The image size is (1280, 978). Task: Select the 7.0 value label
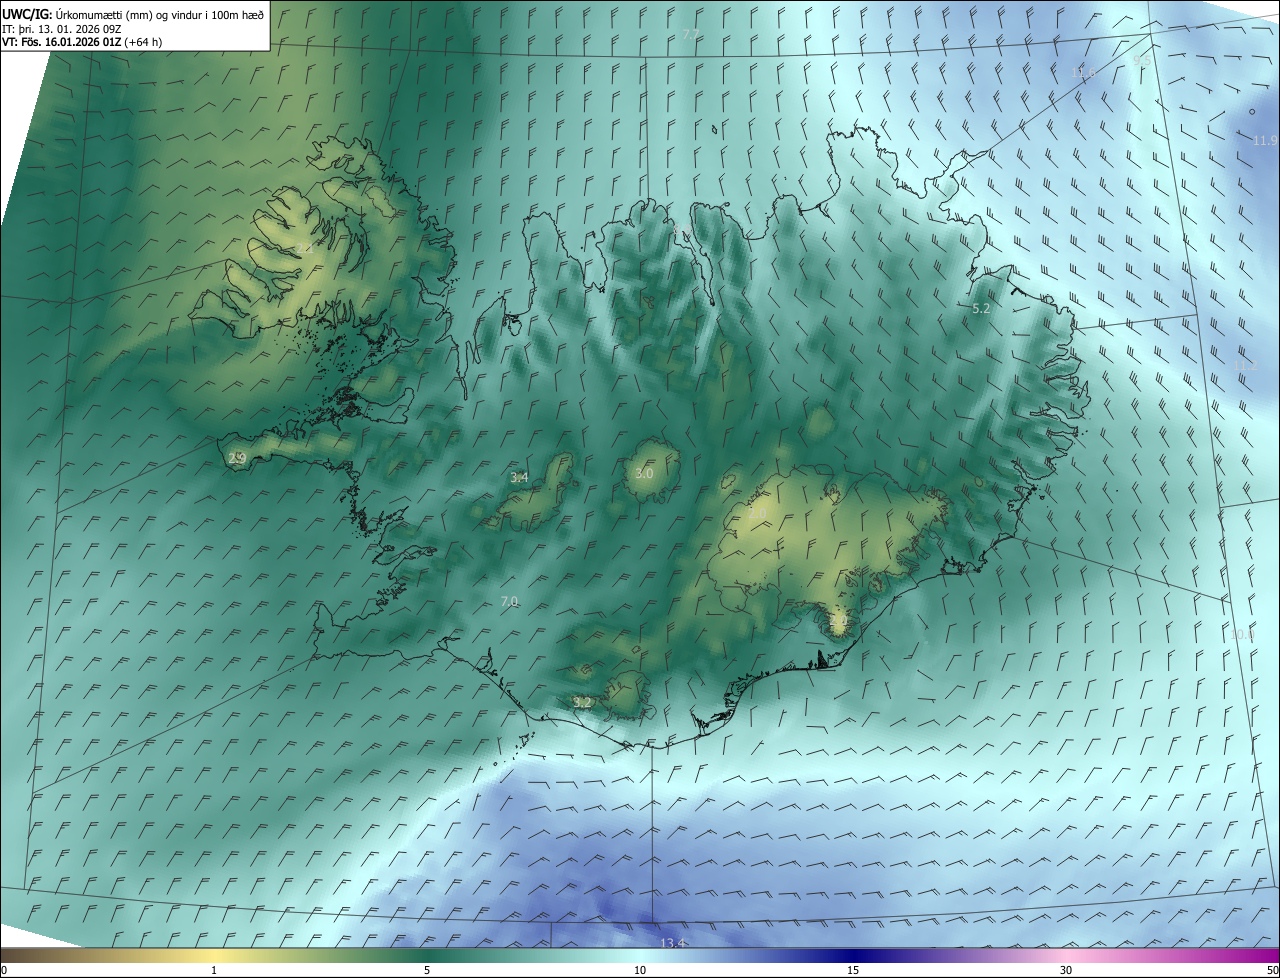coord(509,601)
